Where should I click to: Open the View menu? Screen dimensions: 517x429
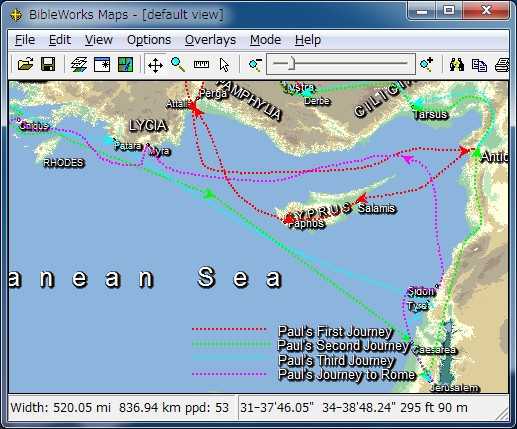[99, 40]
